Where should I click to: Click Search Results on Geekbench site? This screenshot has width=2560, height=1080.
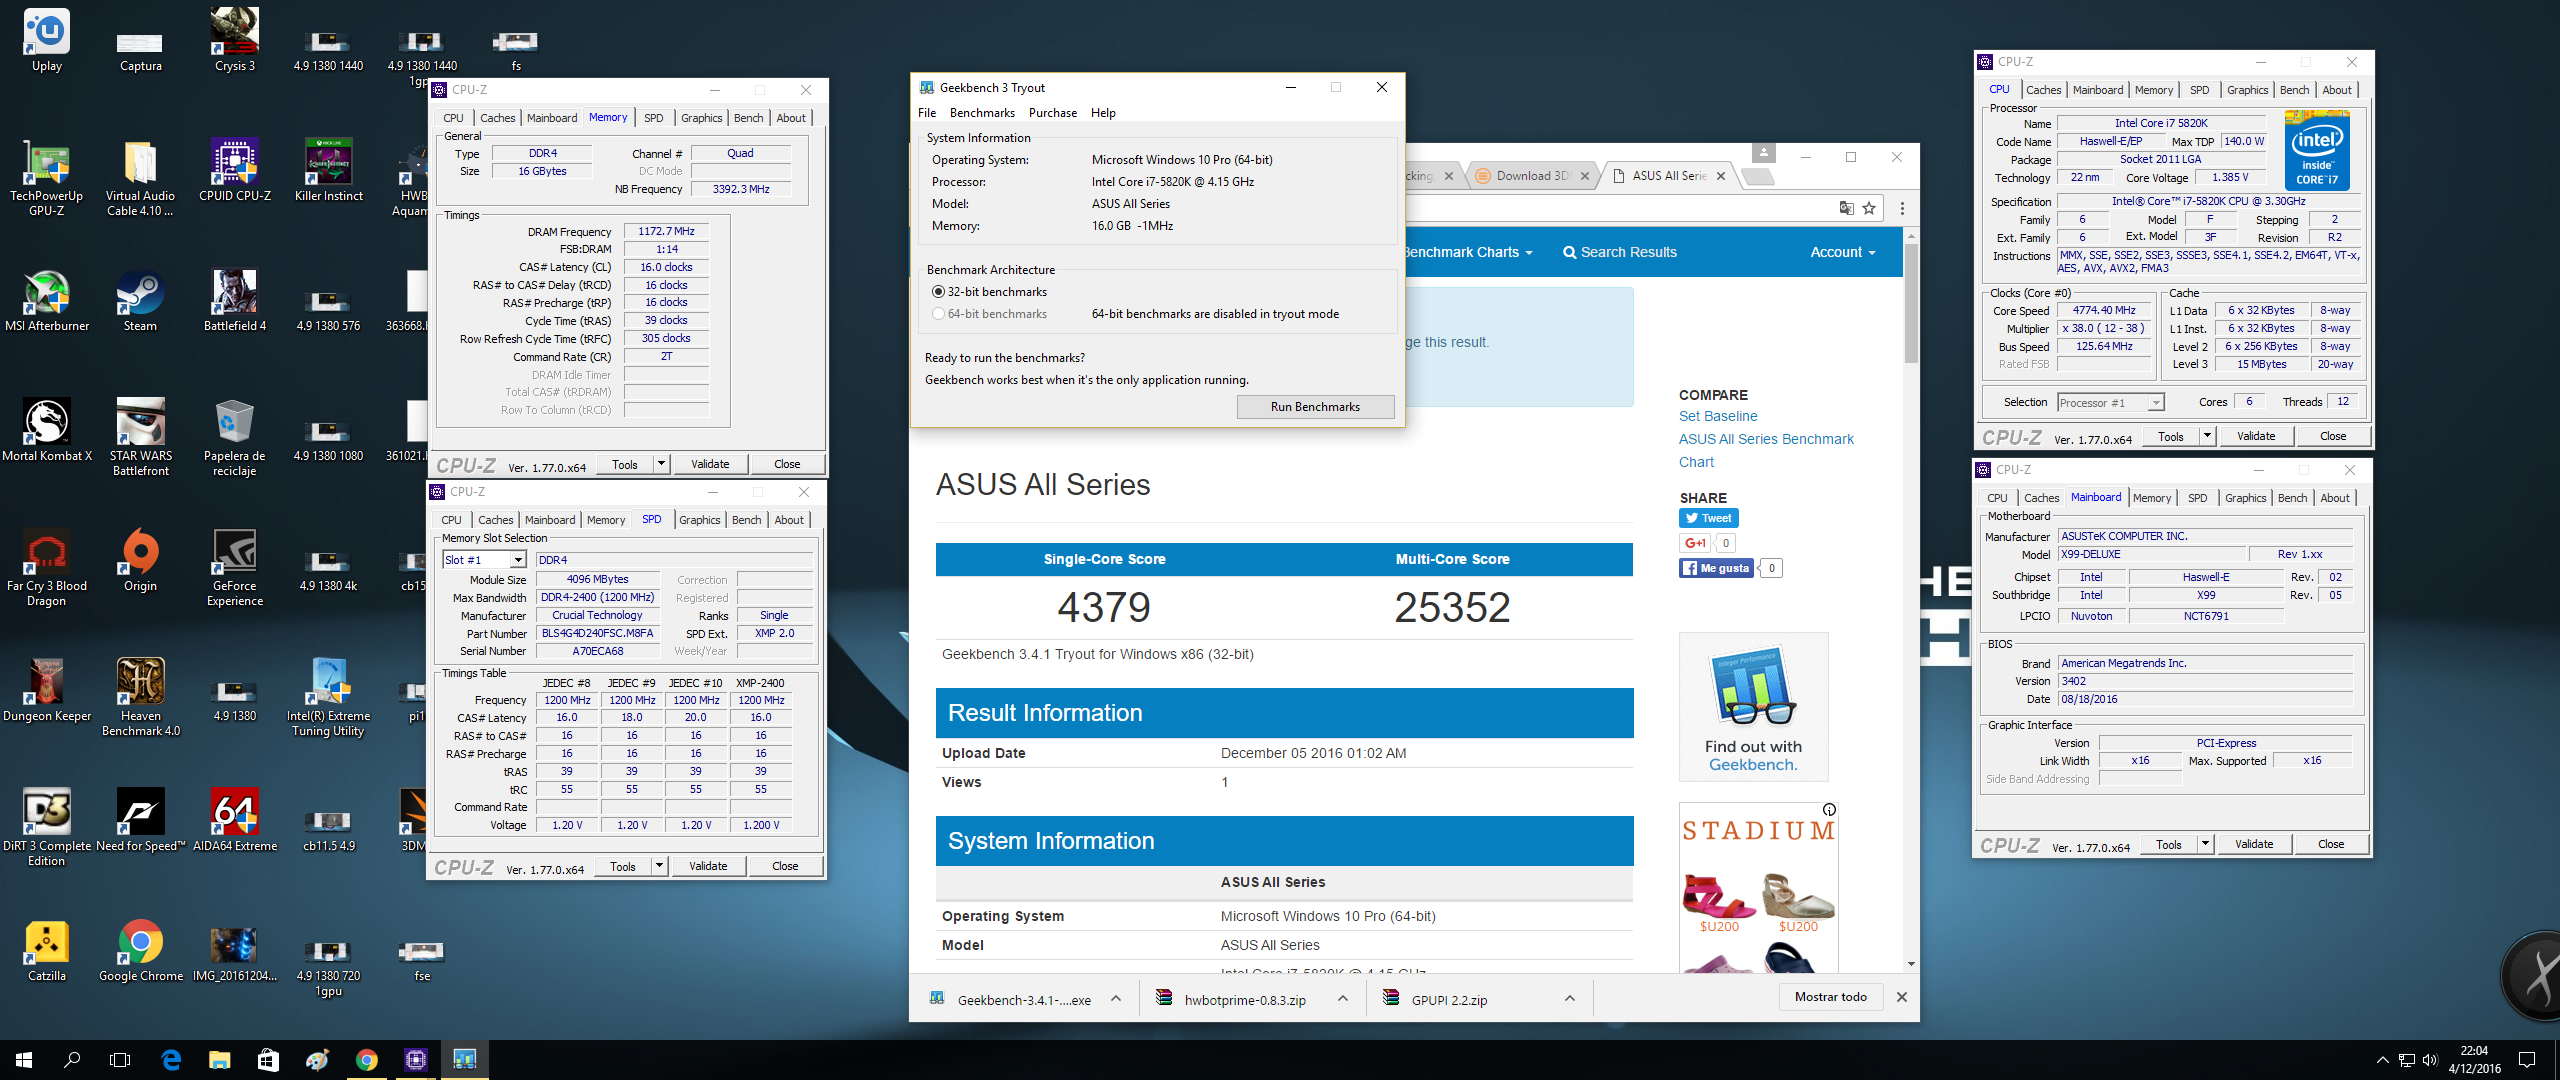pyautogui.click(x=1620, y=252)
